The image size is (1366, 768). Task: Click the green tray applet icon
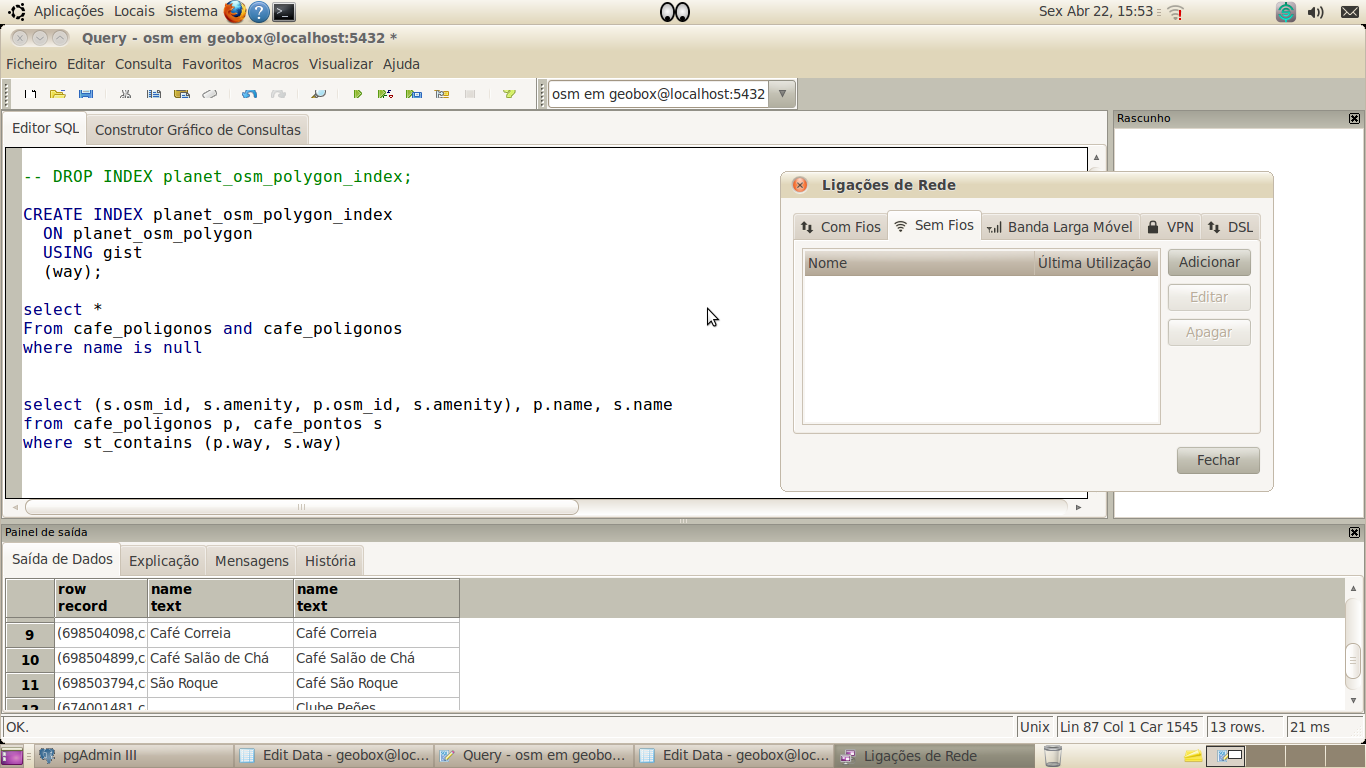click(1286, 12)
